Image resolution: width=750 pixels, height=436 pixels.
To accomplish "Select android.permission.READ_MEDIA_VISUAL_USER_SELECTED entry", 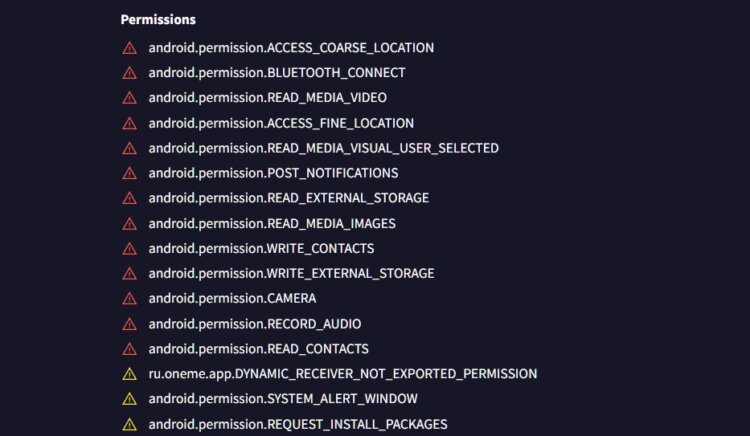I will click(x=323, y=148).
